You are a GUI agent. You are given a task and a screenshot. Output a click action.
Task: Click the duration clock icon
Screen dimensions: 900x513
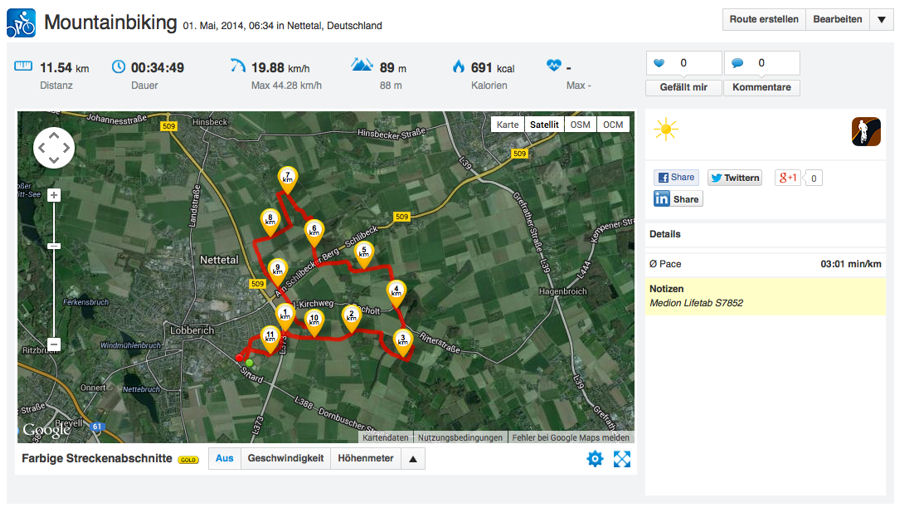(x=118, y=67)
